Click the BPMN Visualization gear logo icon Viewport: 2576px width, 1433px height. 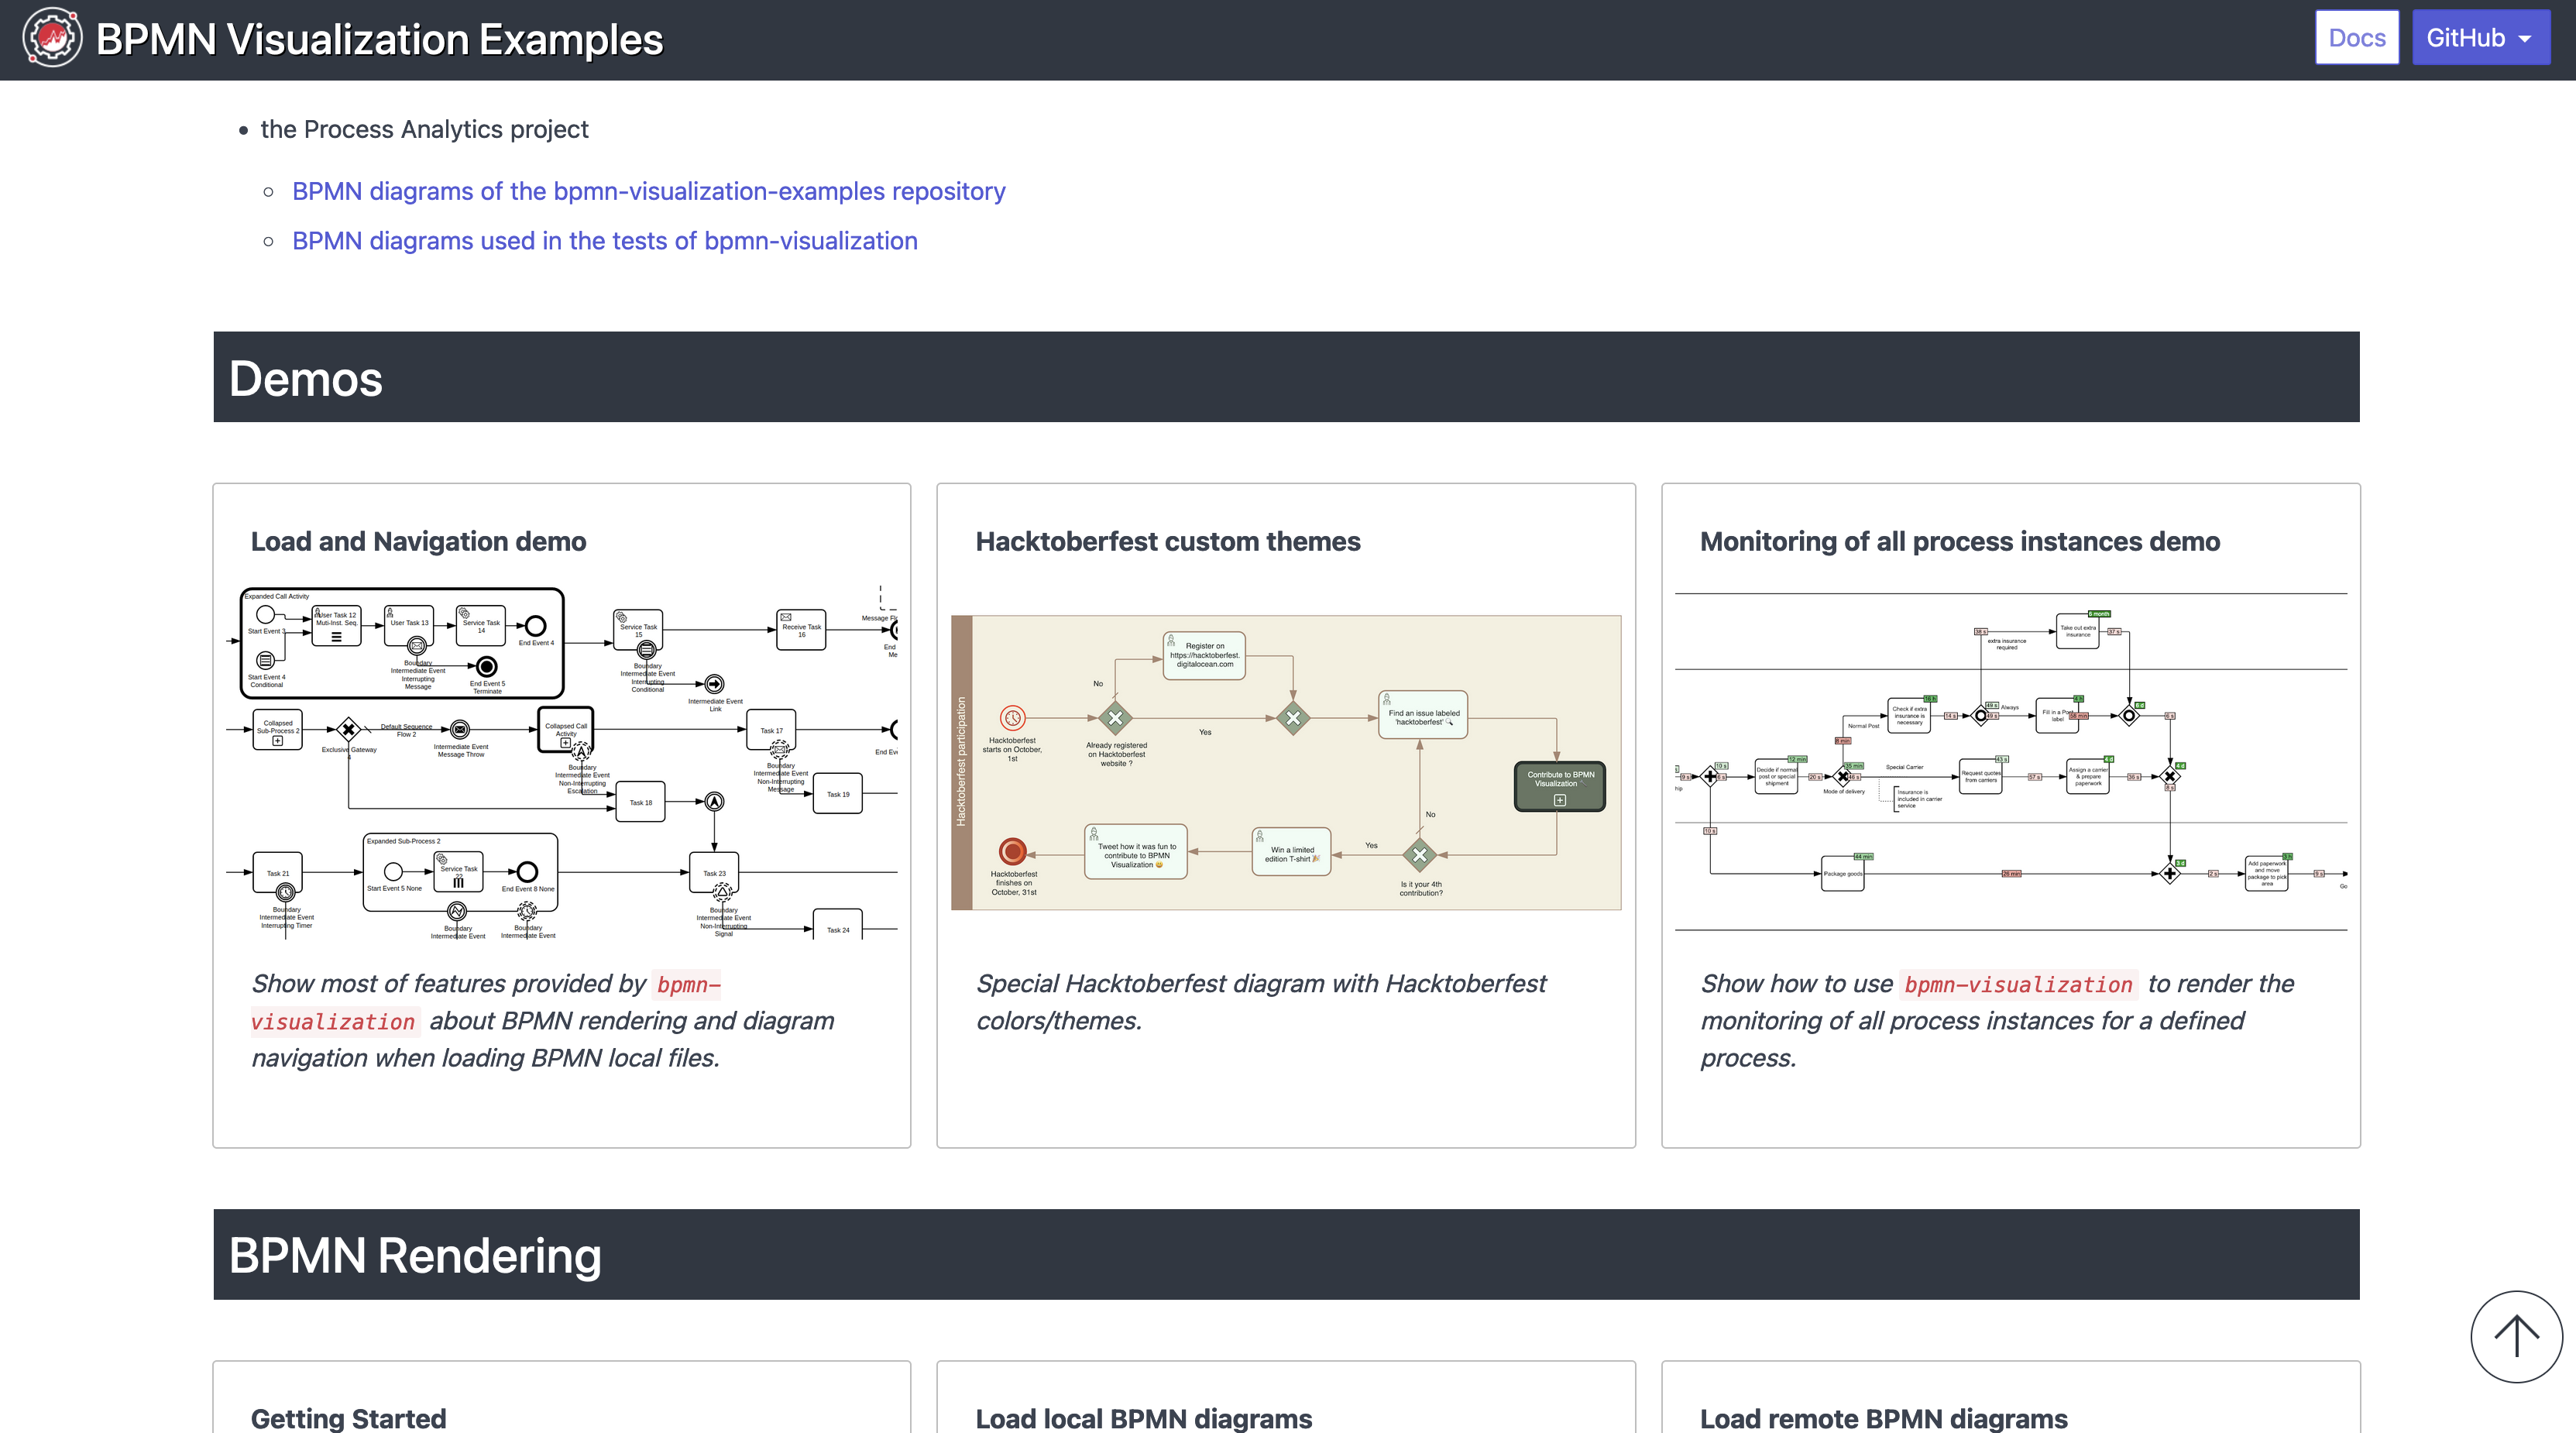(52, 38)
